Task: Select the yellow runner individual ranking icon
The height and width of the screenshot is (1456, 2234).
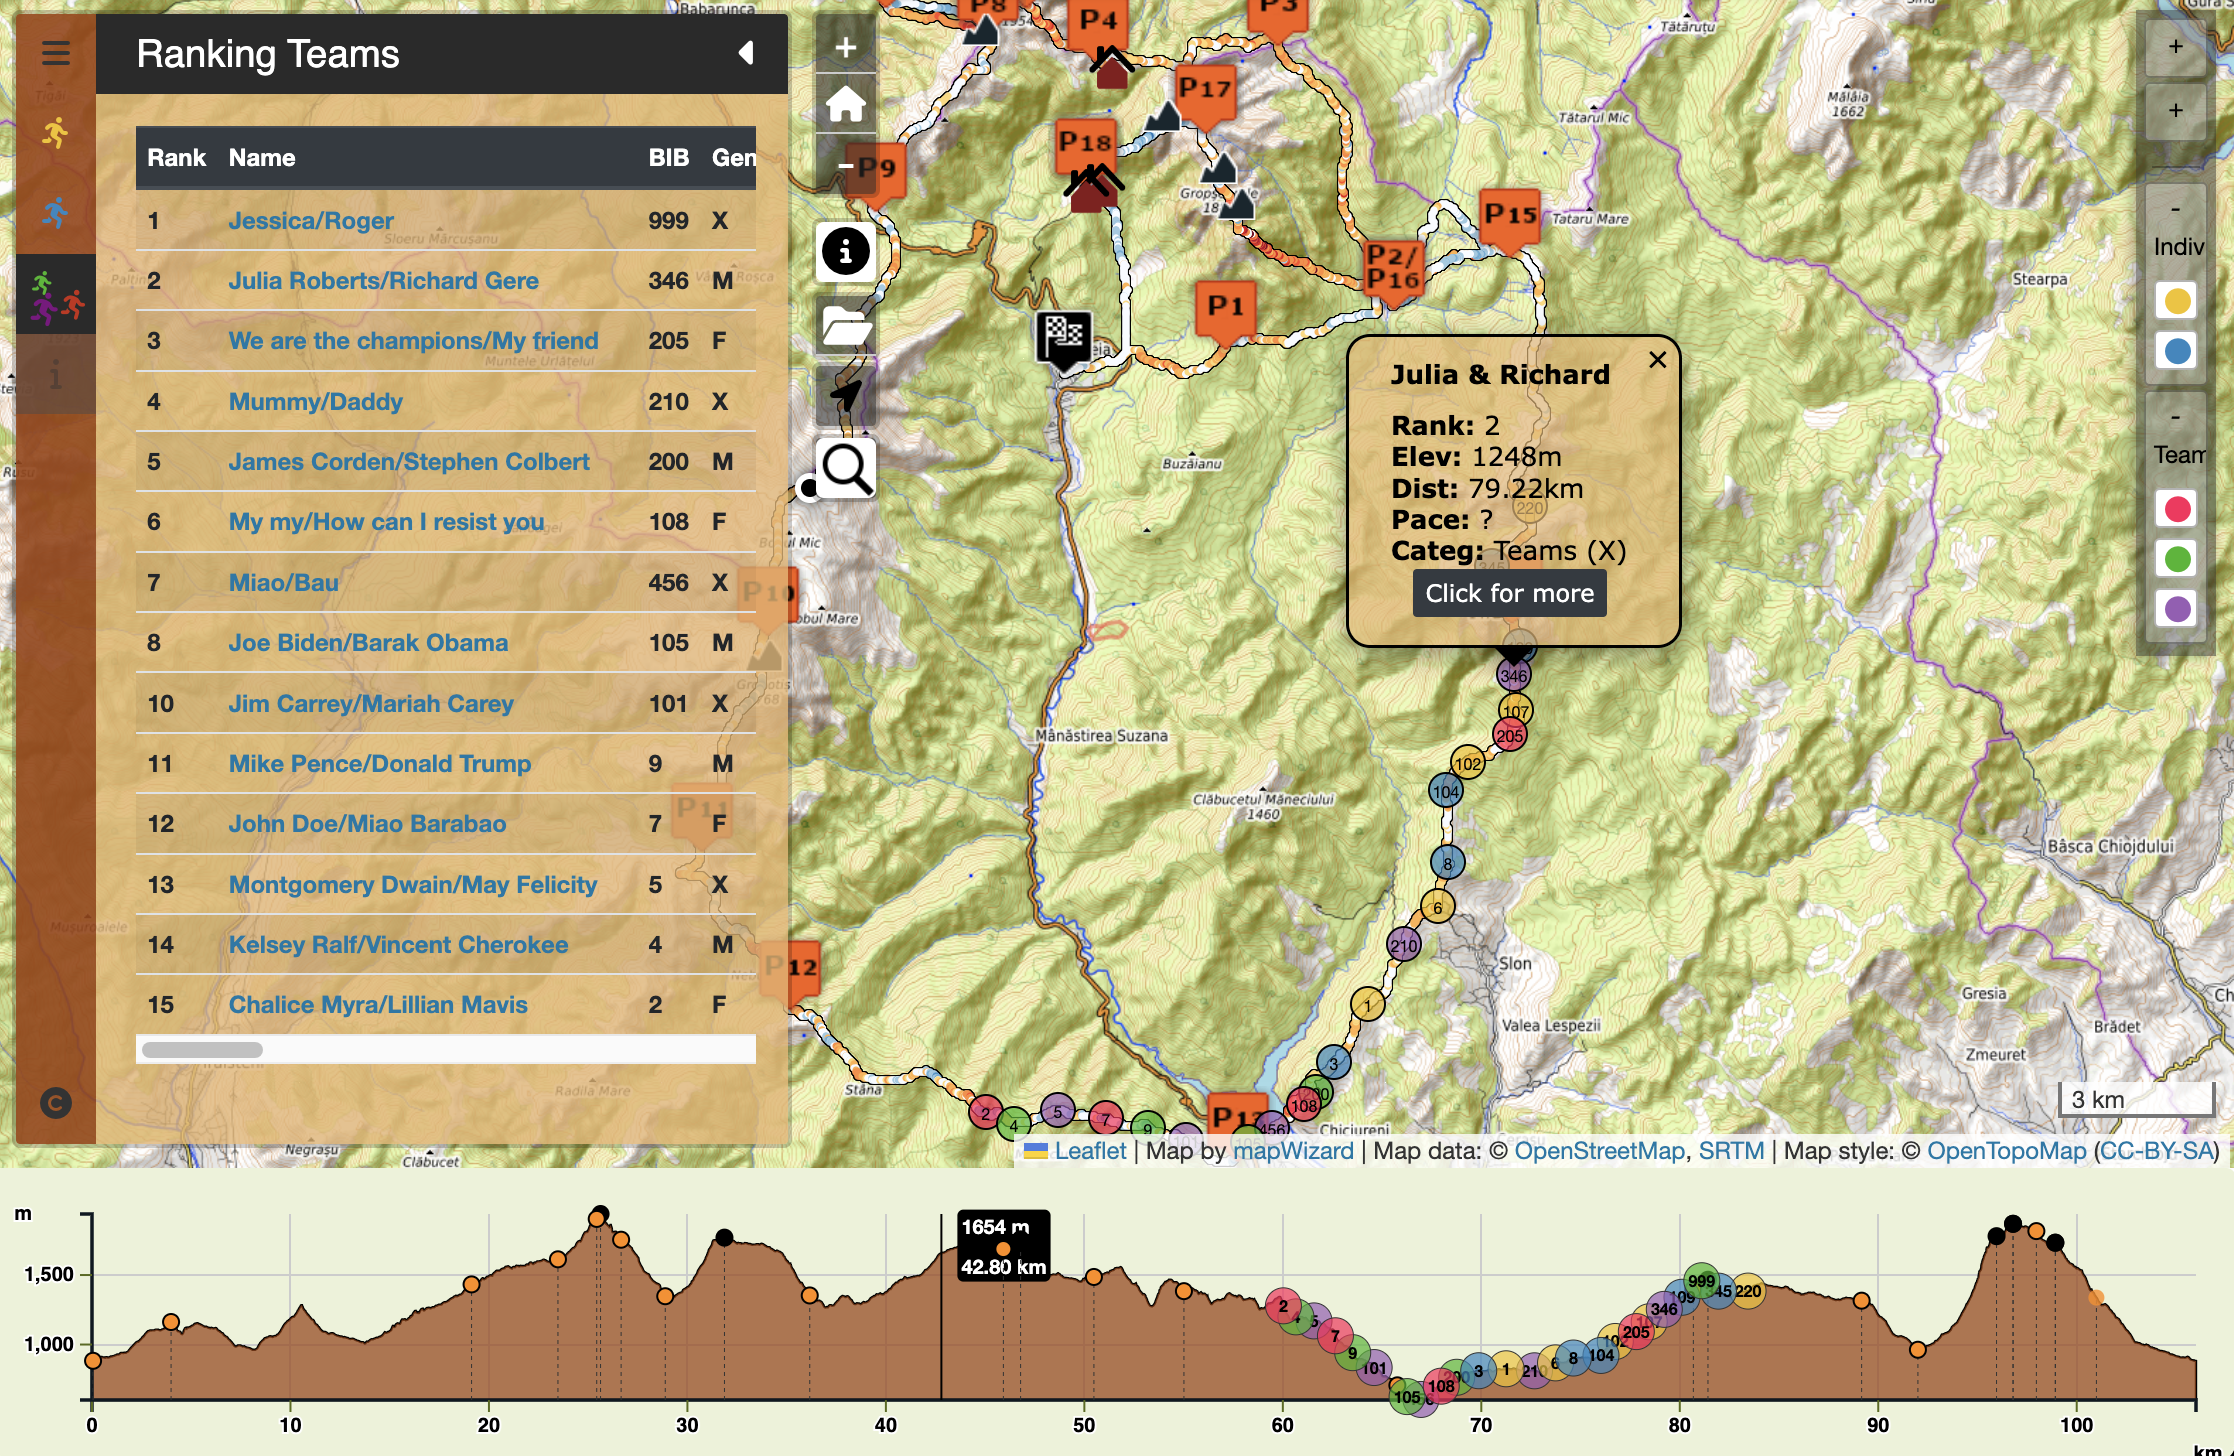Action: [56, 133]
